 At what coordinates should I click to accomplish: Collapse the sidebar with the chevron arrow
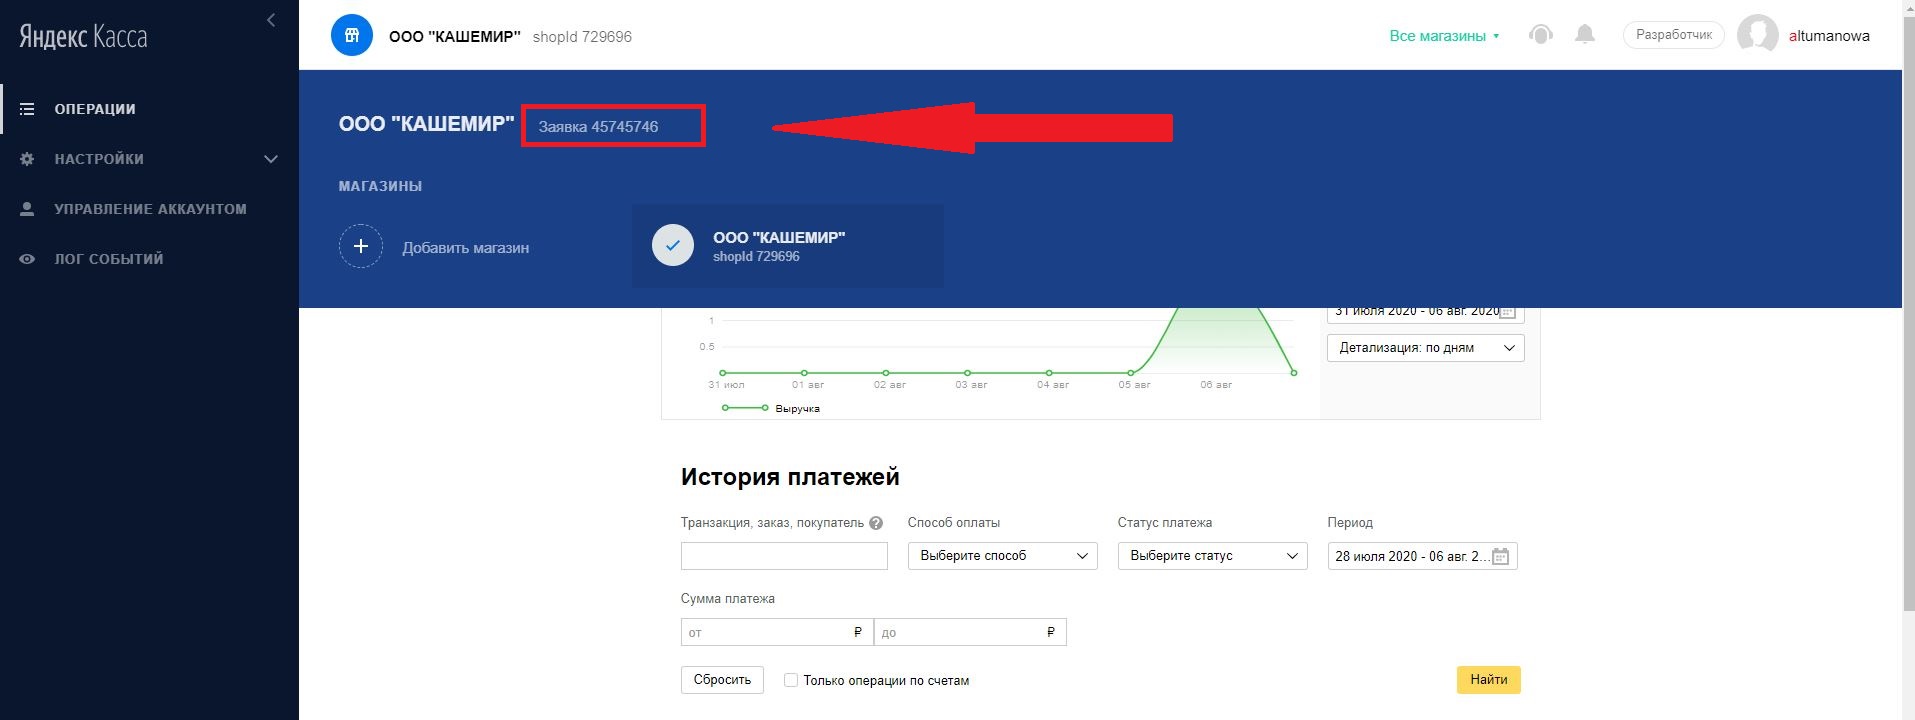pyautogui.click(x=271, y=20)
